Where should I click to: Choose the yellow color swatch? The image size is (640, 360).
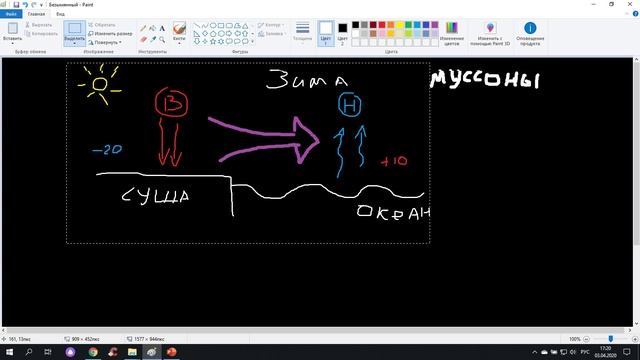click(400, 25)
